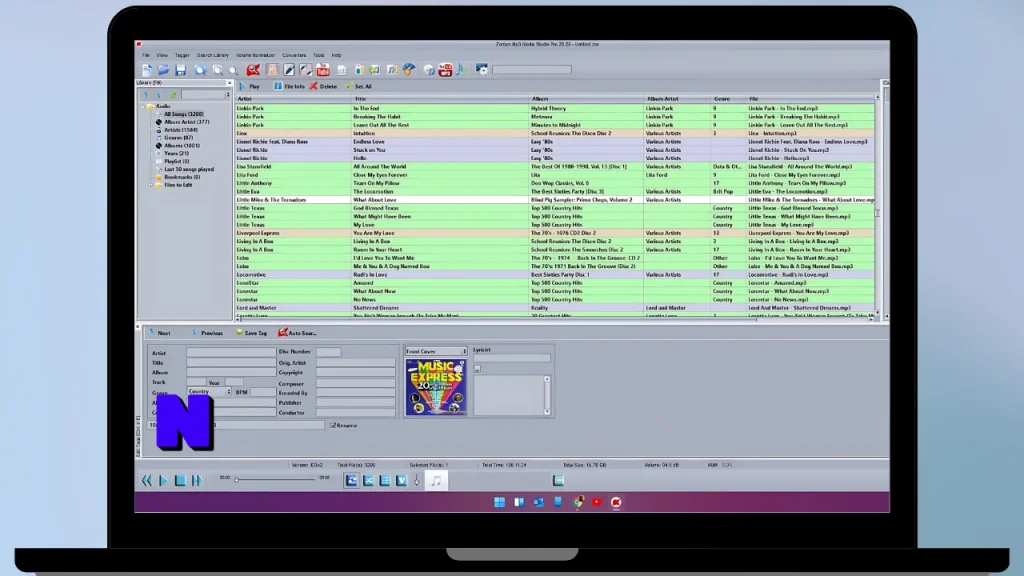Click the red Auto Search toolbar icon
The height and width of the screenshot is (576, 1024).
[253, 70]
